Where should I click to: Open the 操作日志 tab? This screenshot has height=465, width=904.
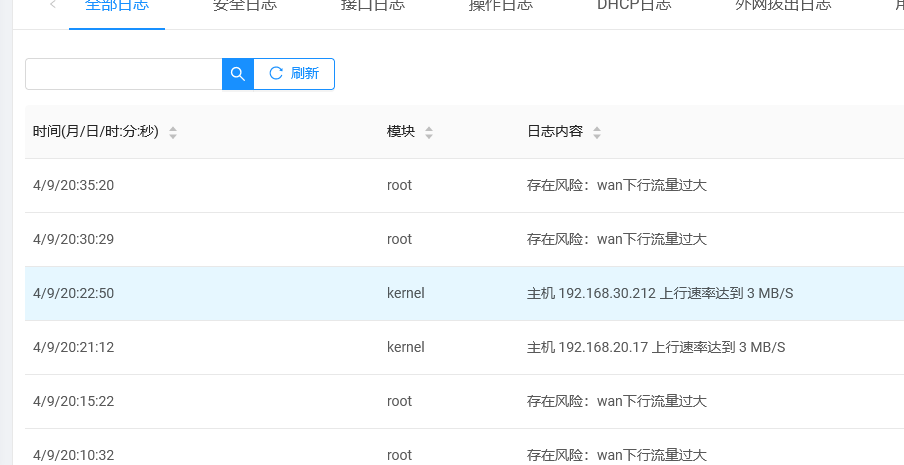tap(501, 6)
